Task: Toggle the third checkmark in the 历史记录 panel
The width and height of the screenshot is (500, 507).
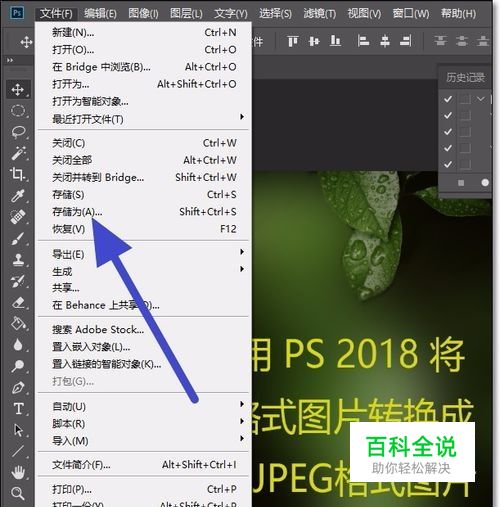Action: [x=448, y=131]
